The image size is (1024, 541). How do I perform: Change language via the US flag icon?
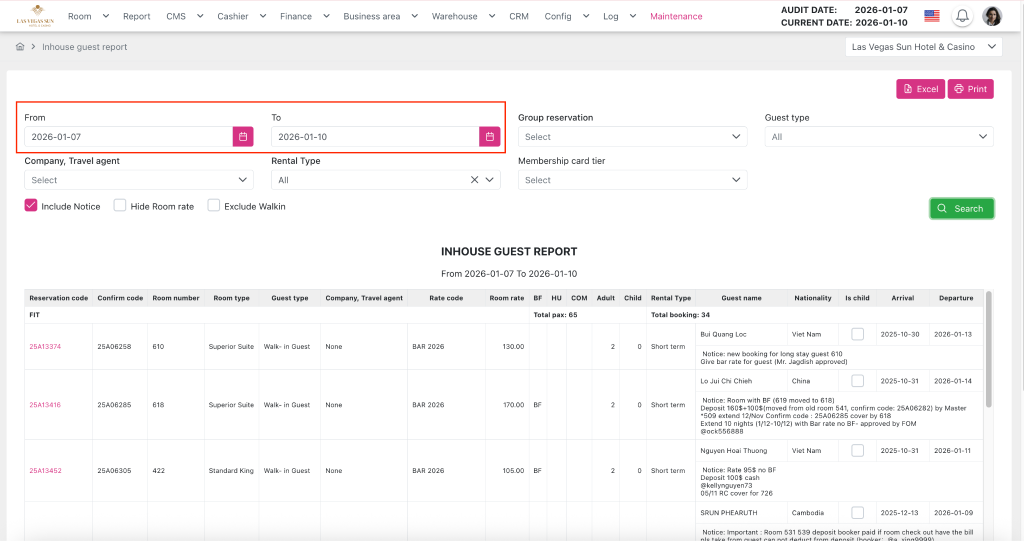931,16
